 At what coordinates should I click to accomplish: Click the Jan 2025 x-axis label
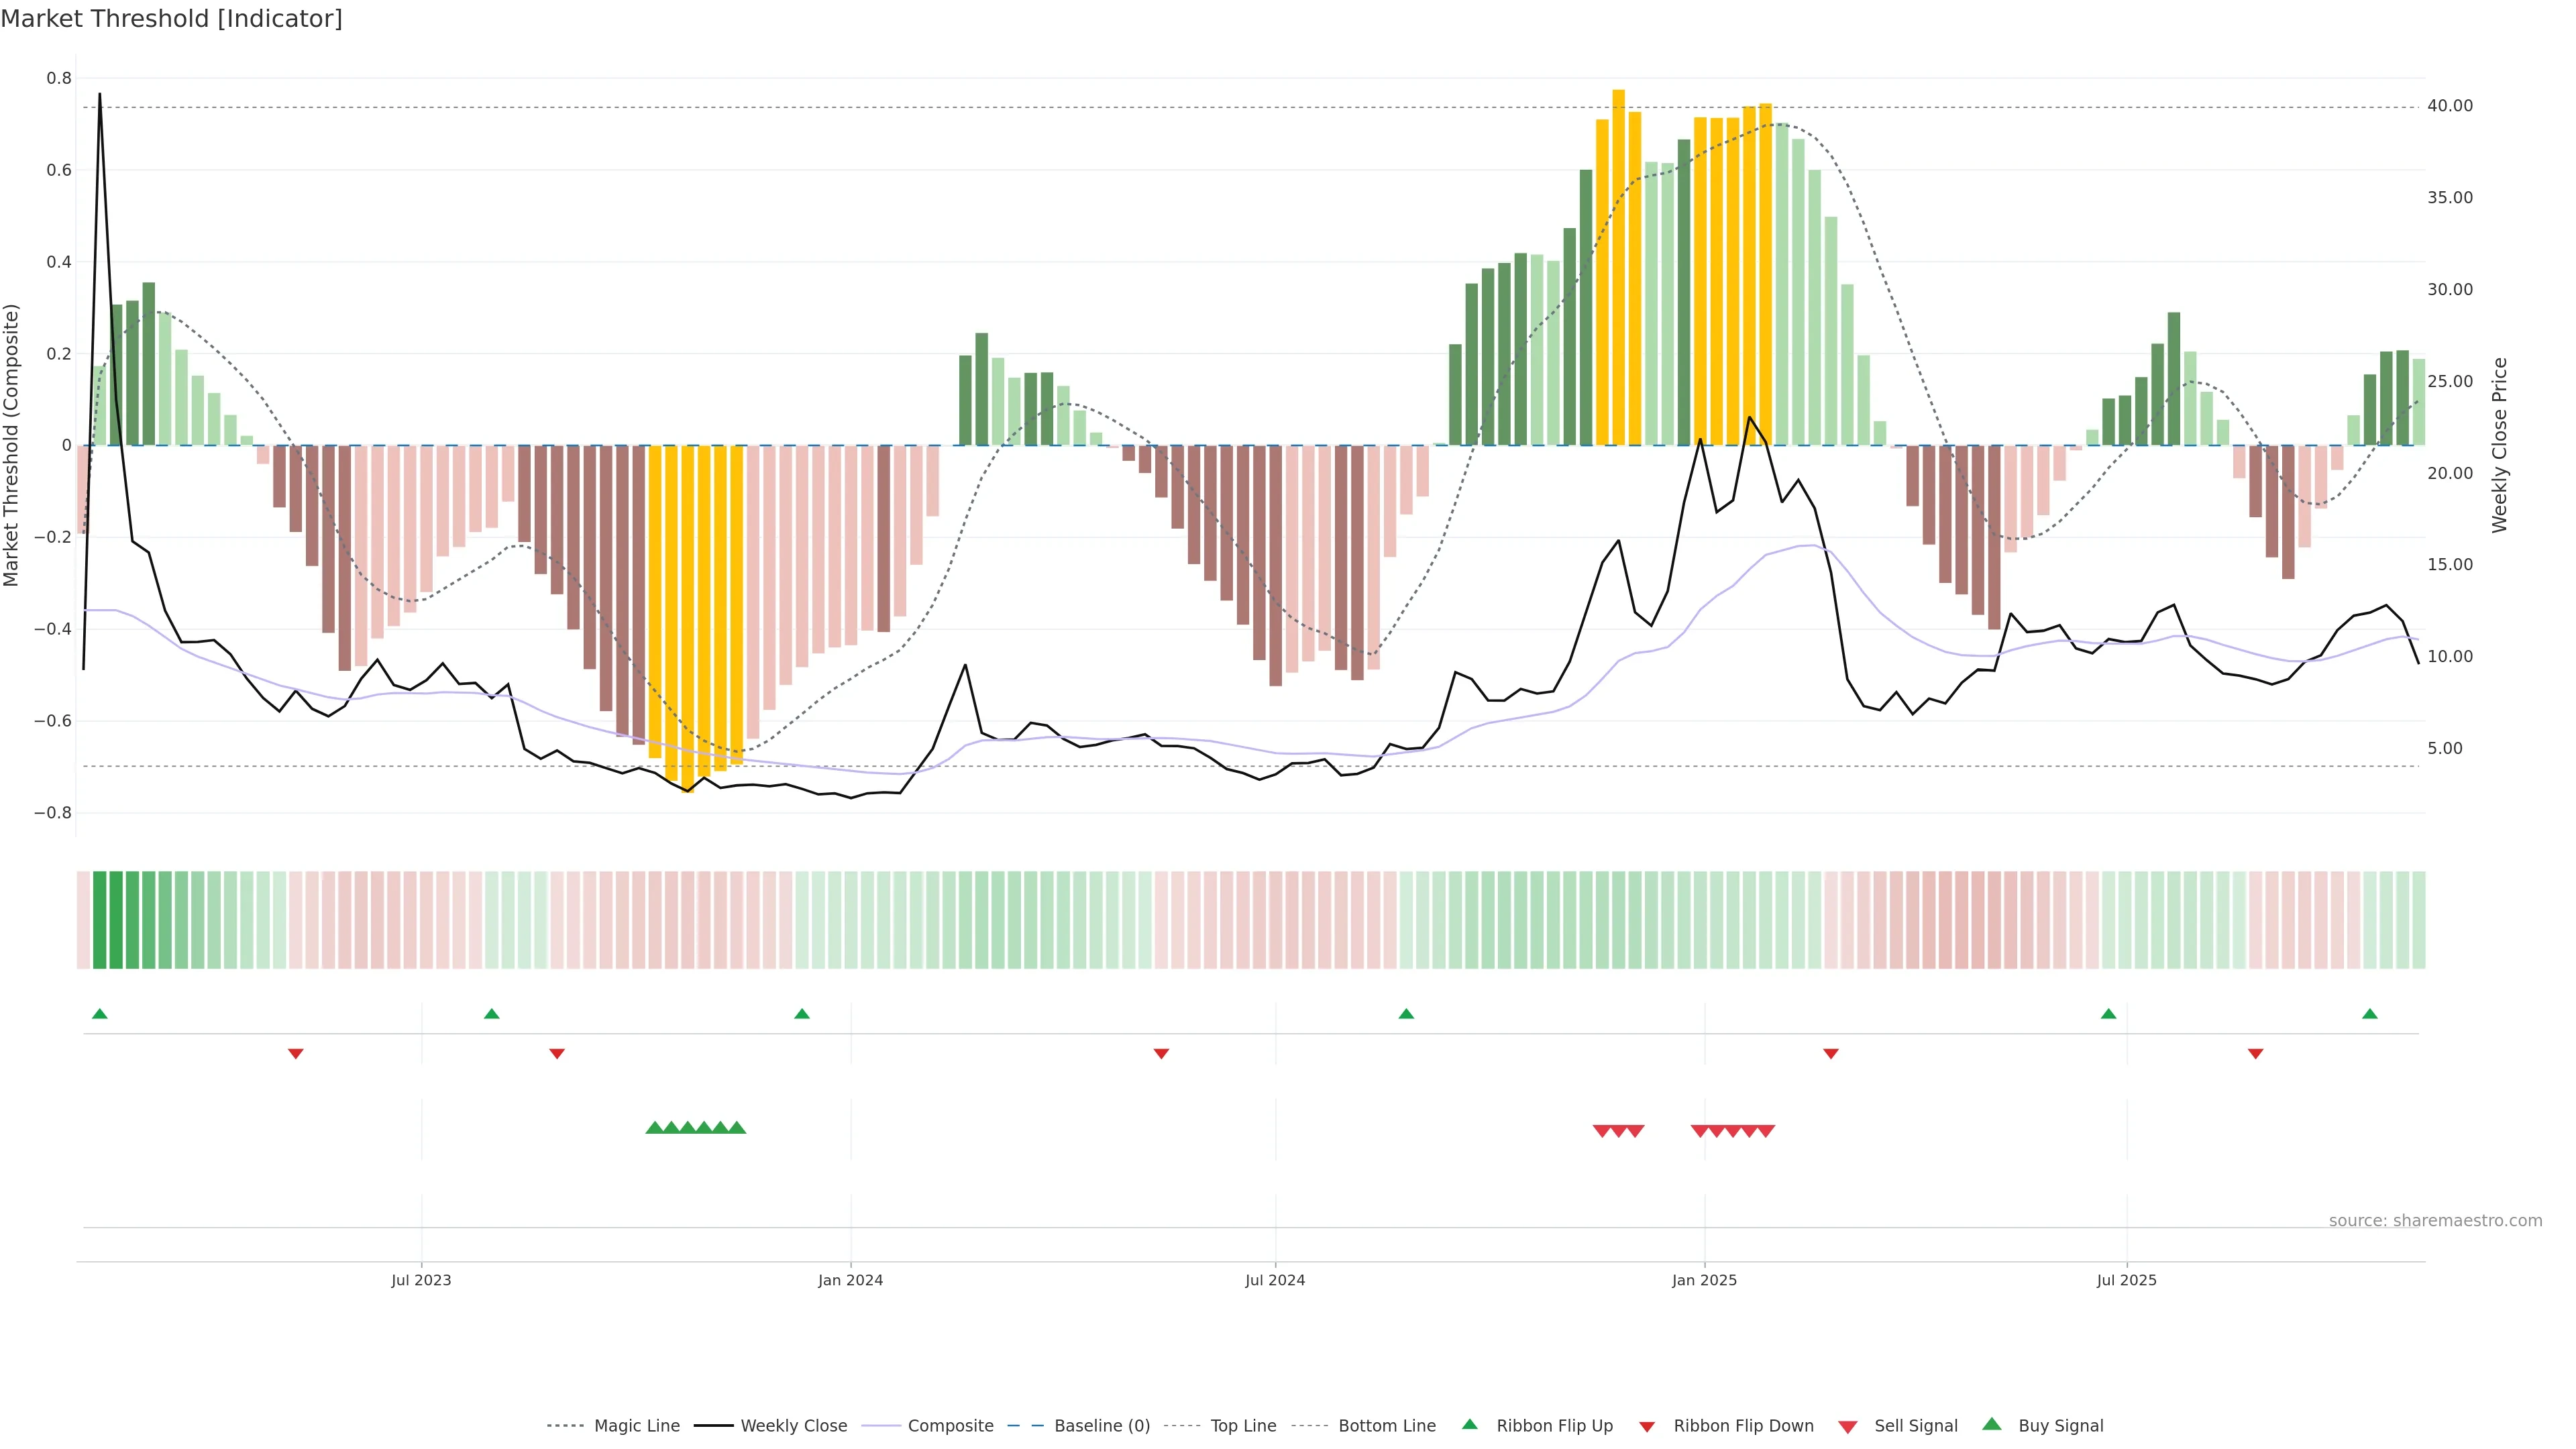click(x=1704, y=1280)
